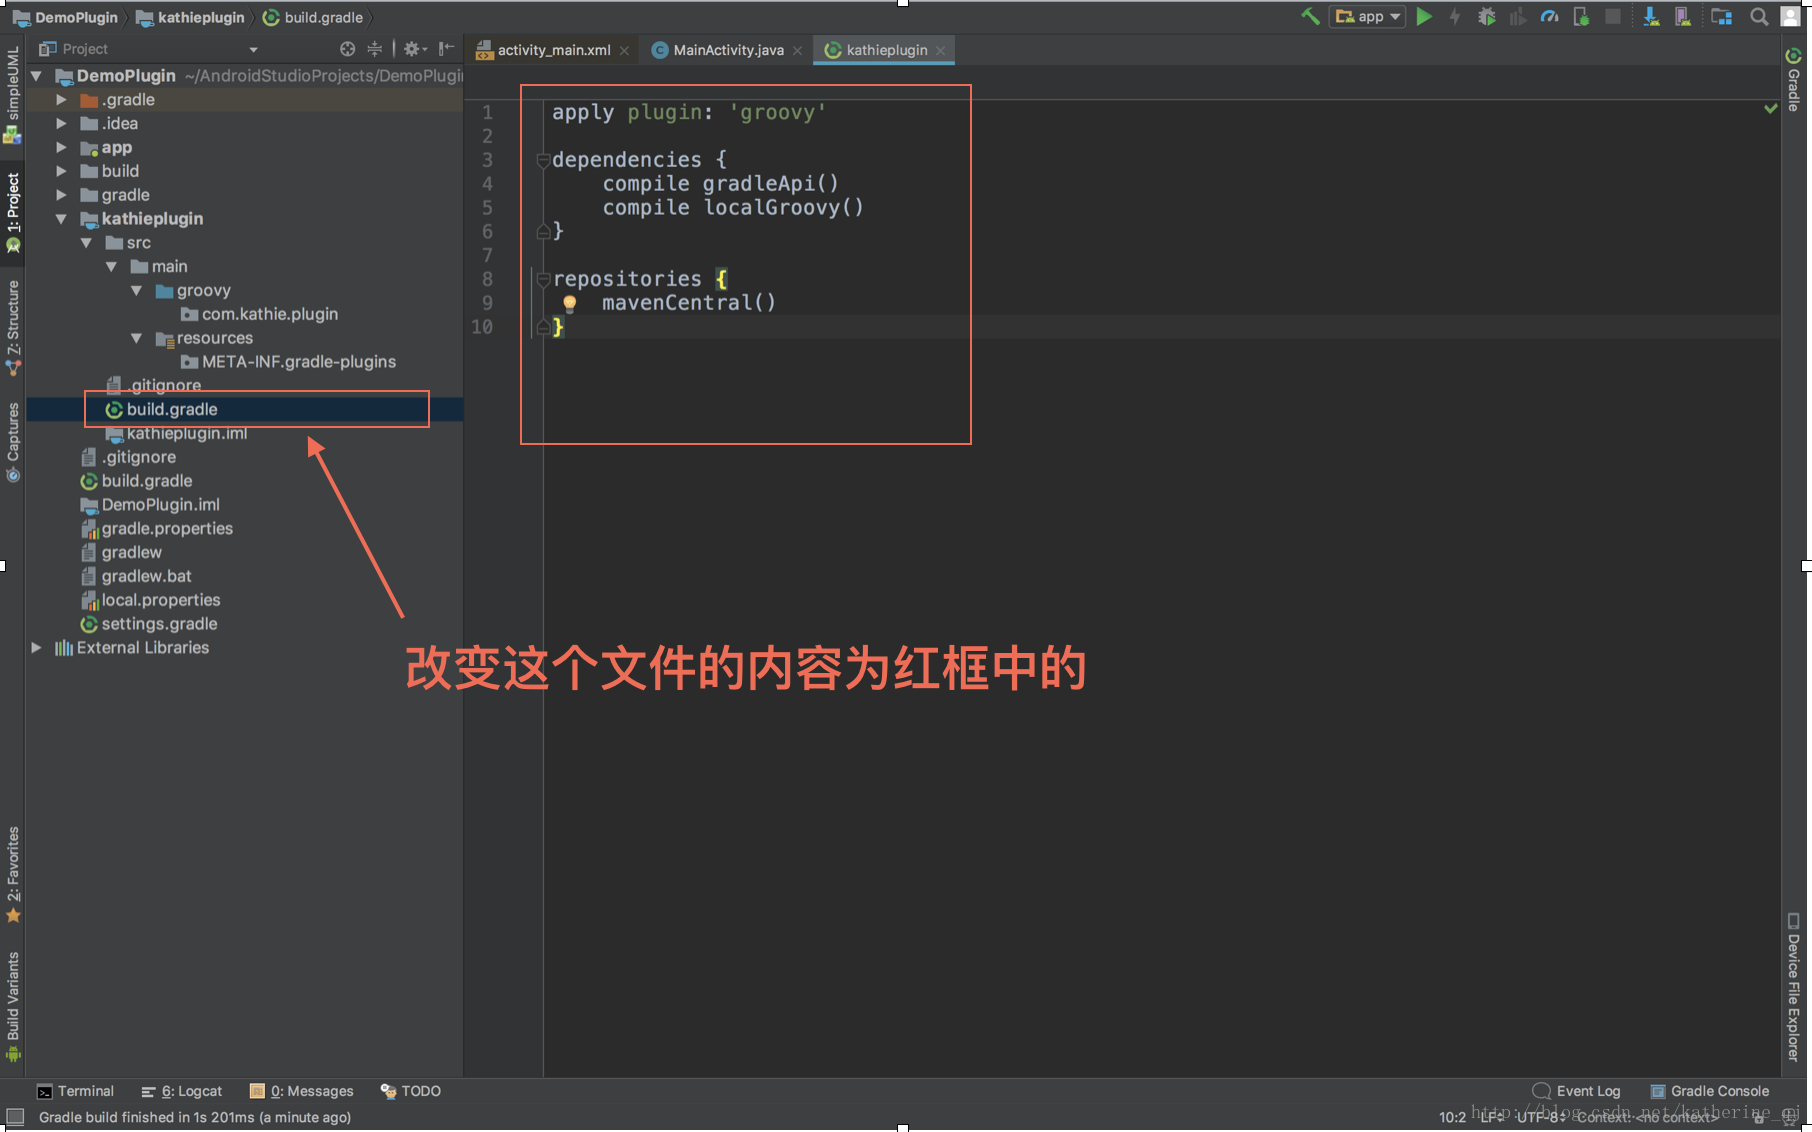Open the Project Structure icon
The width and height of the screenshot is (1812, 1132).
[x=1721, y=16]
